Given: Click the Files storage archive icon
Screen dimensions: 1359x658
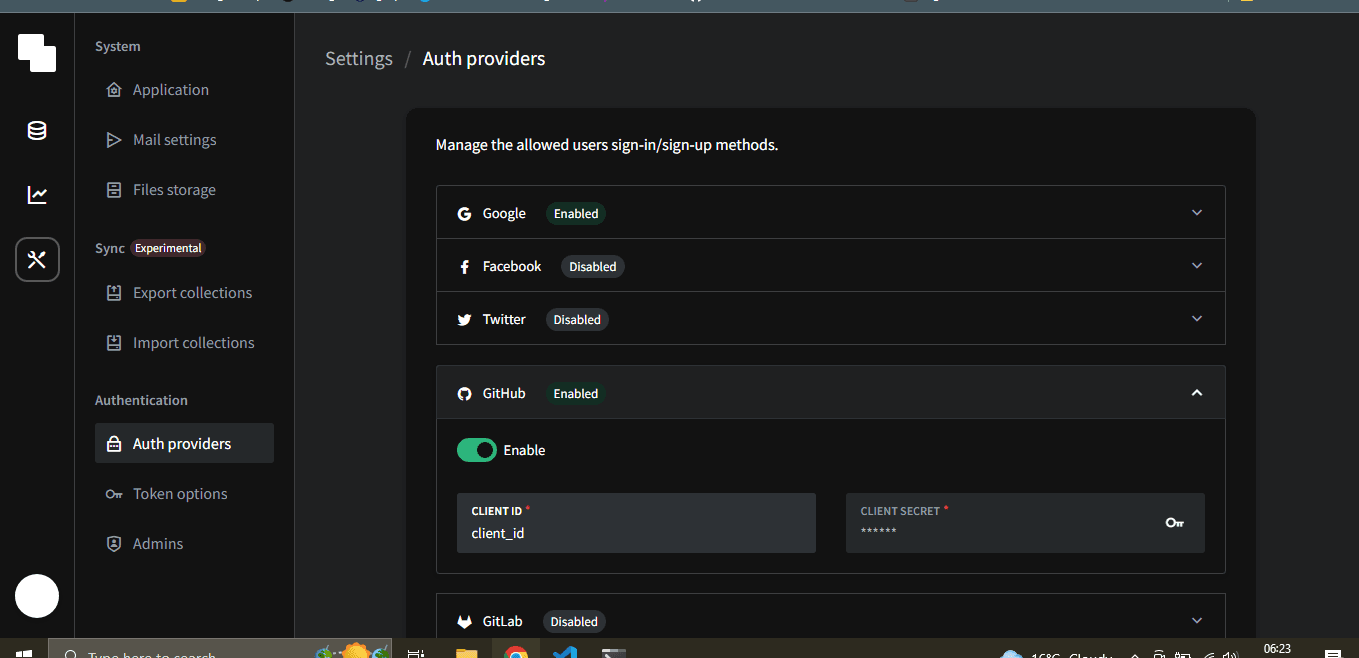Looking at the screenshot, I should click(114, 190).
